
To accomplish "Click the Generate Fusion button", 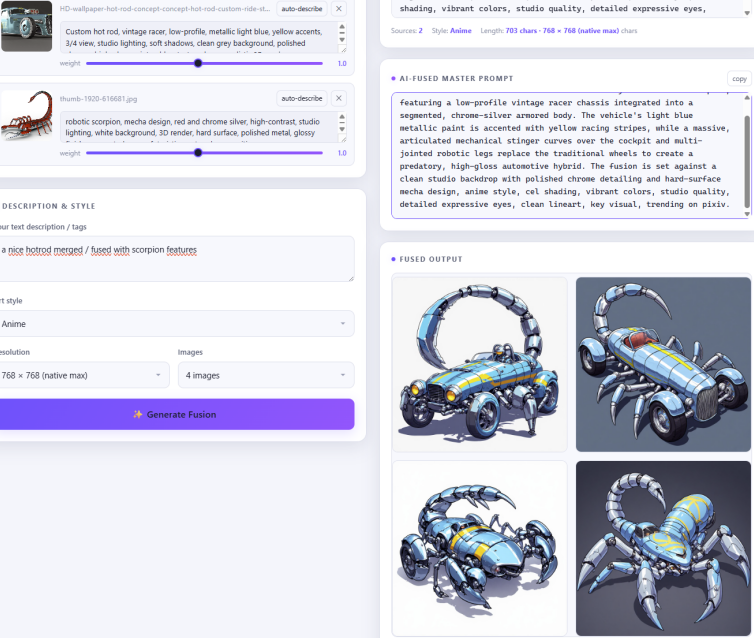I will pyautogui.click(x=176, y=414).
